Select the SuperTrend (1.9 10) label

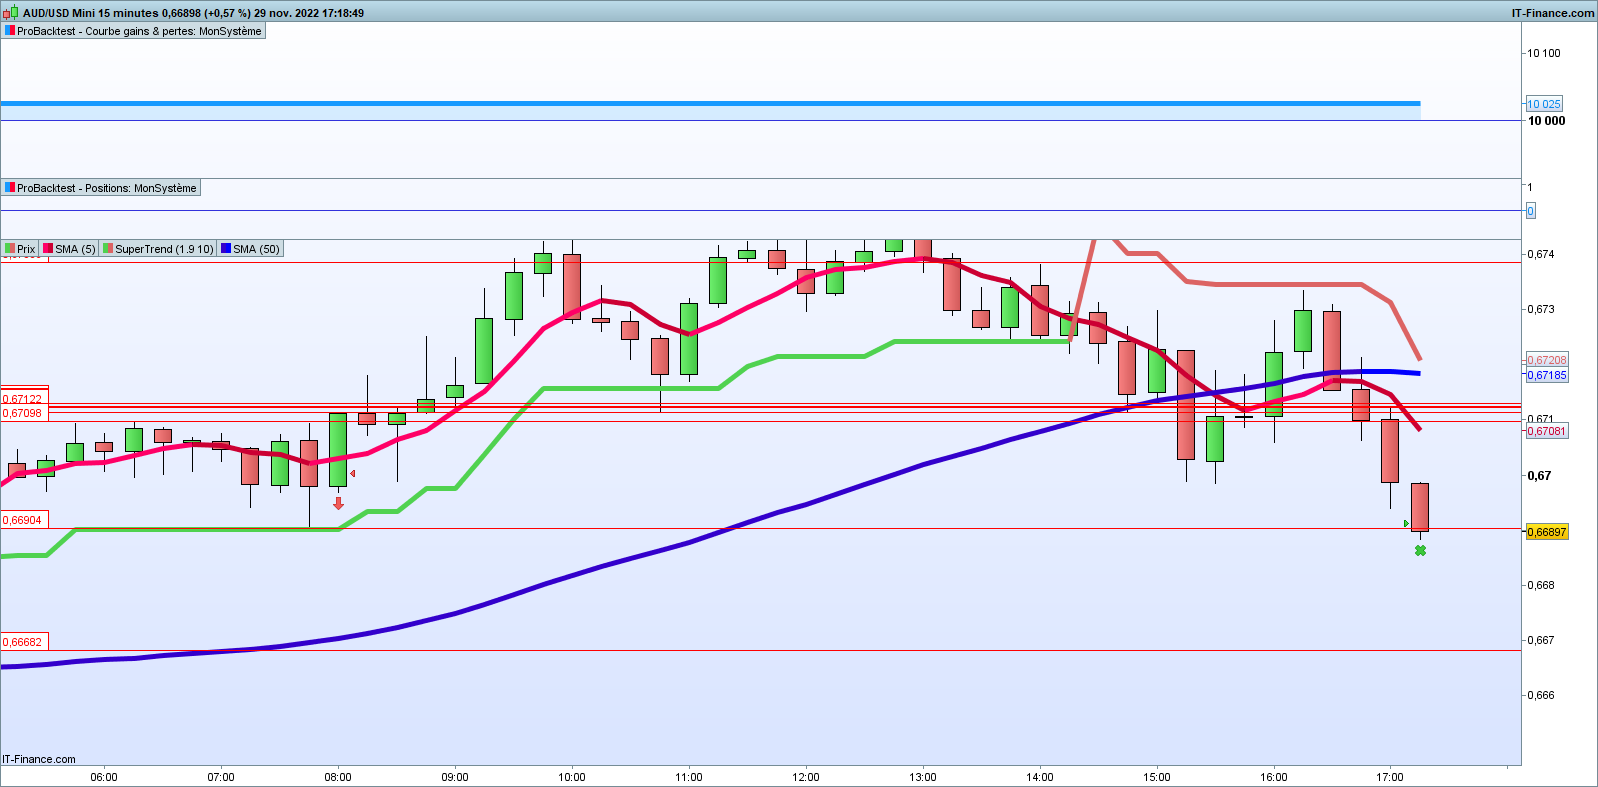(164, 249)
